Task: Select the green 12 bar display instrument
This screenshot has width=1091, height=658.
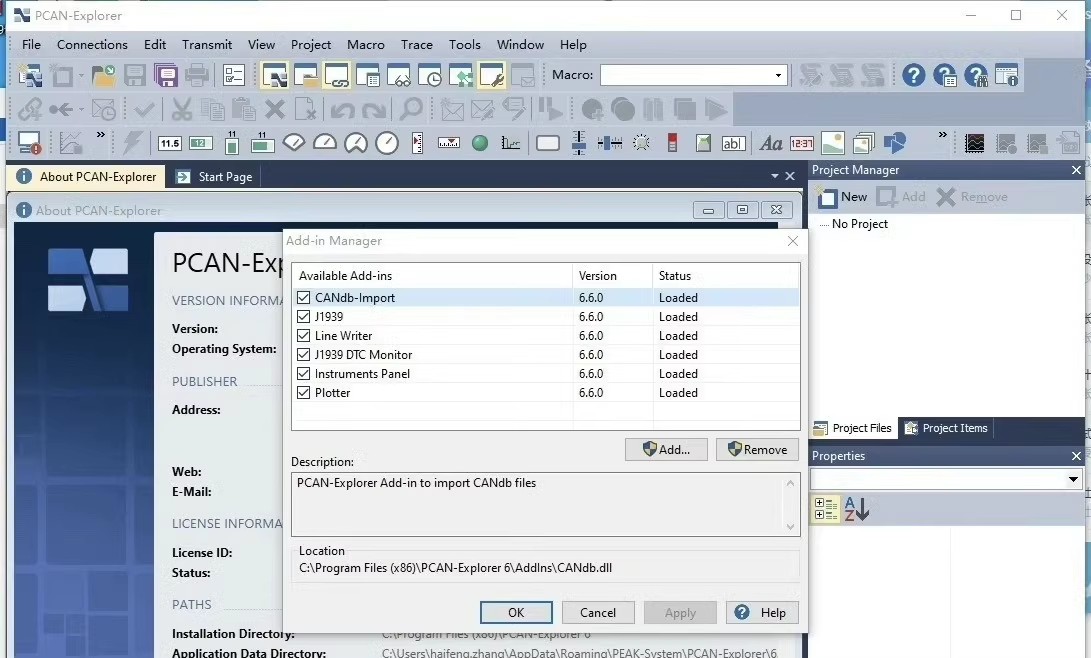Action: (x=200, y=143)
